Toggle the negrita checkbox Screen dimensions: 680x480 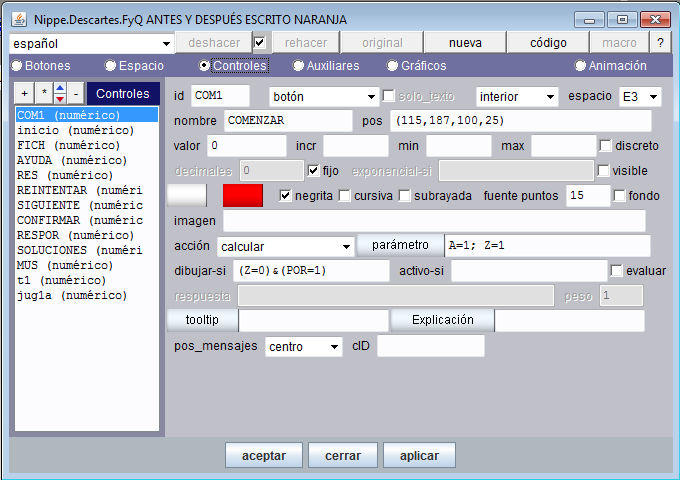coord(285,195)
